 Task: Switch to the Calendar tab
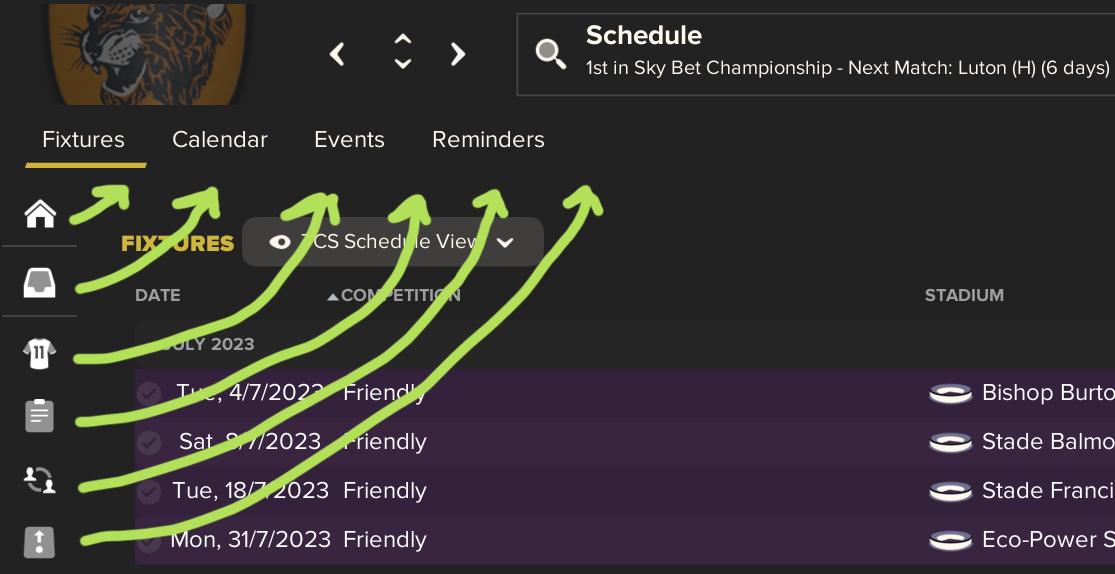(220, 139)
